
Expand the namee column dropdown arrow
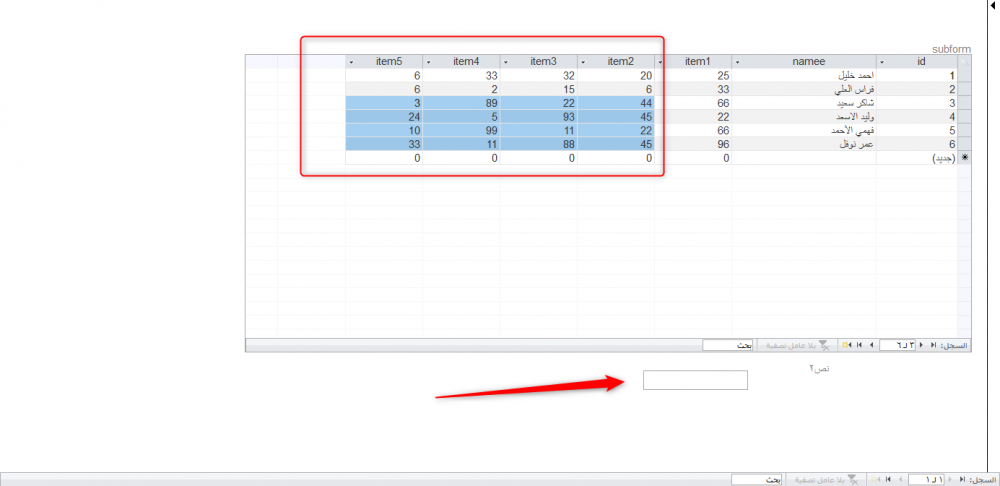click(738, 61)
